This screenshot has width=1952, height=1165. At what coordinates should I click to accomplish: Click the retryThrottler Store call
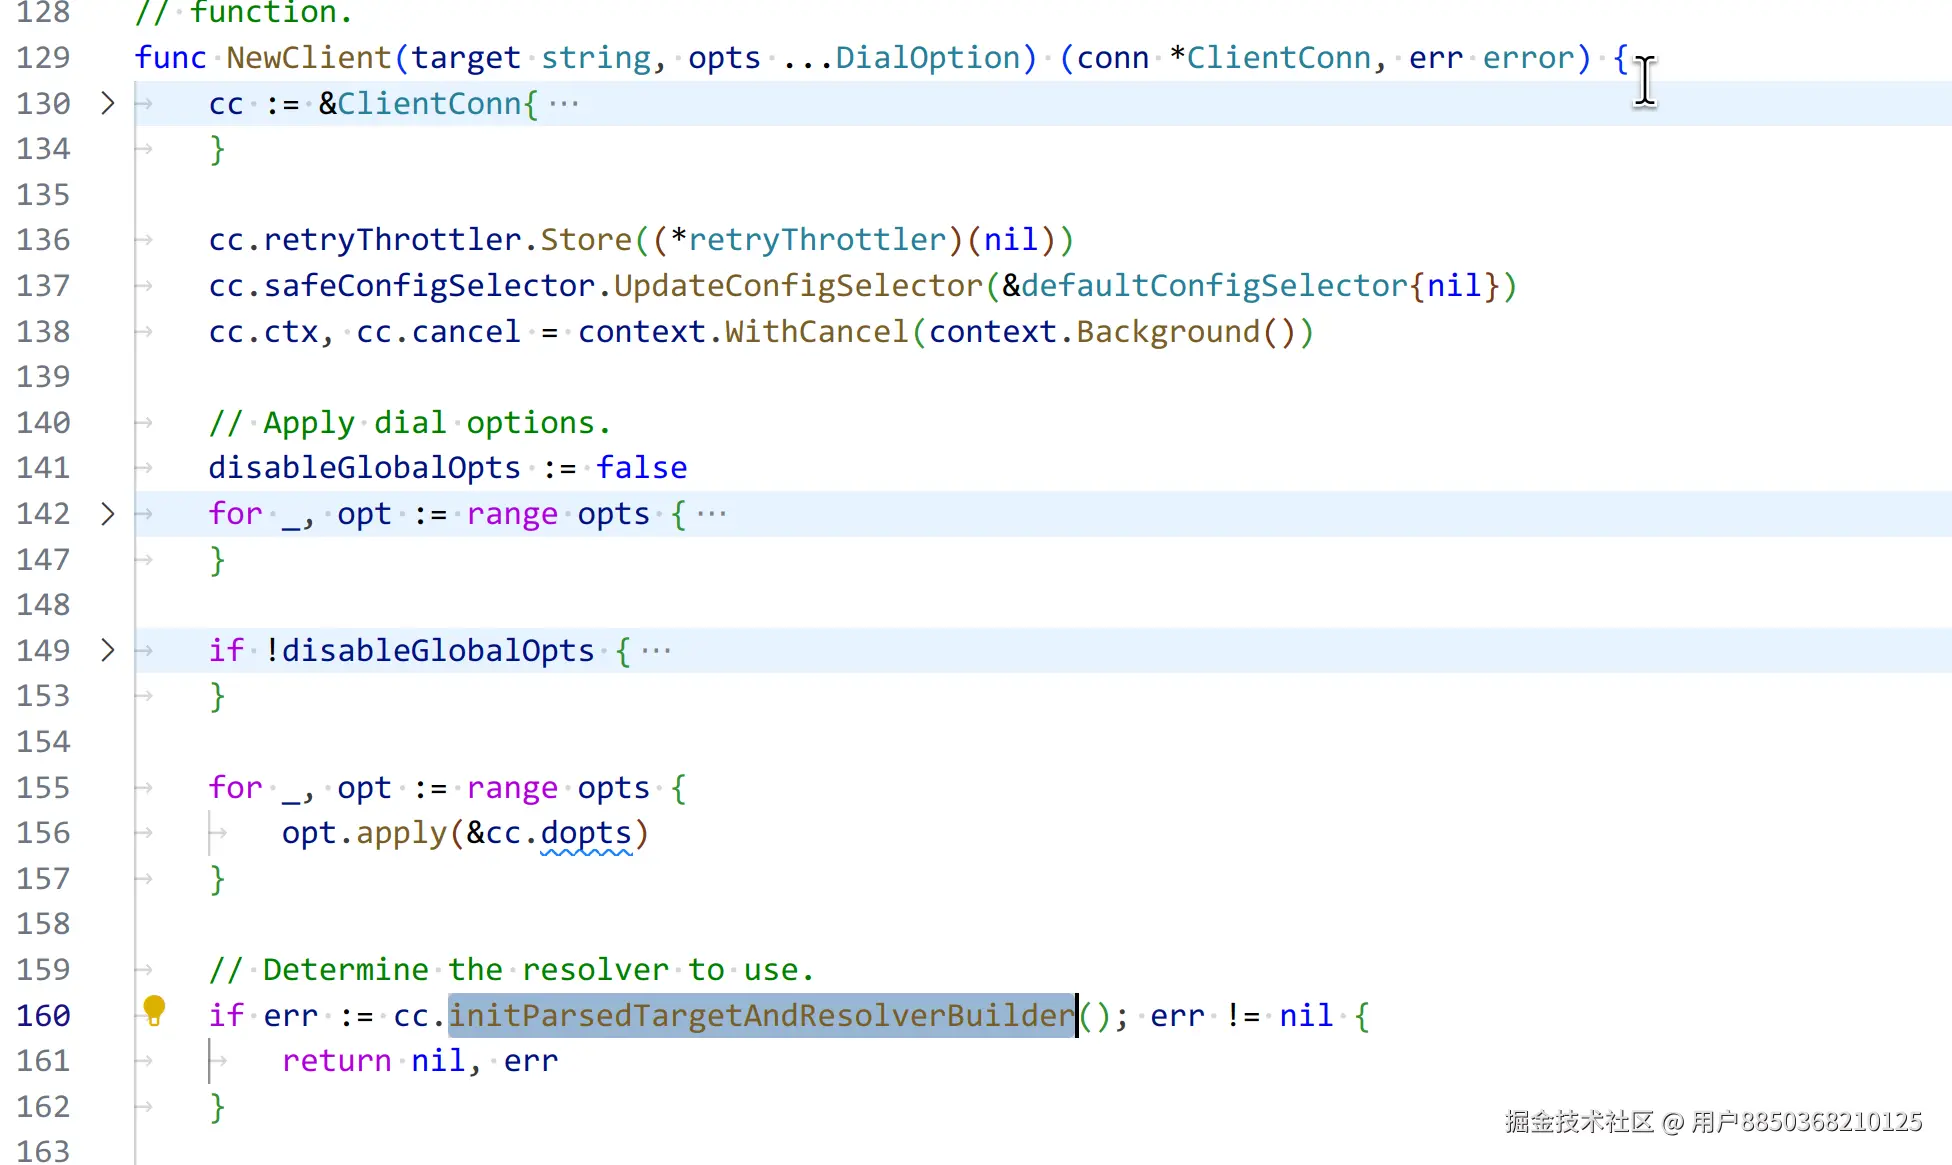pos(585,240)
